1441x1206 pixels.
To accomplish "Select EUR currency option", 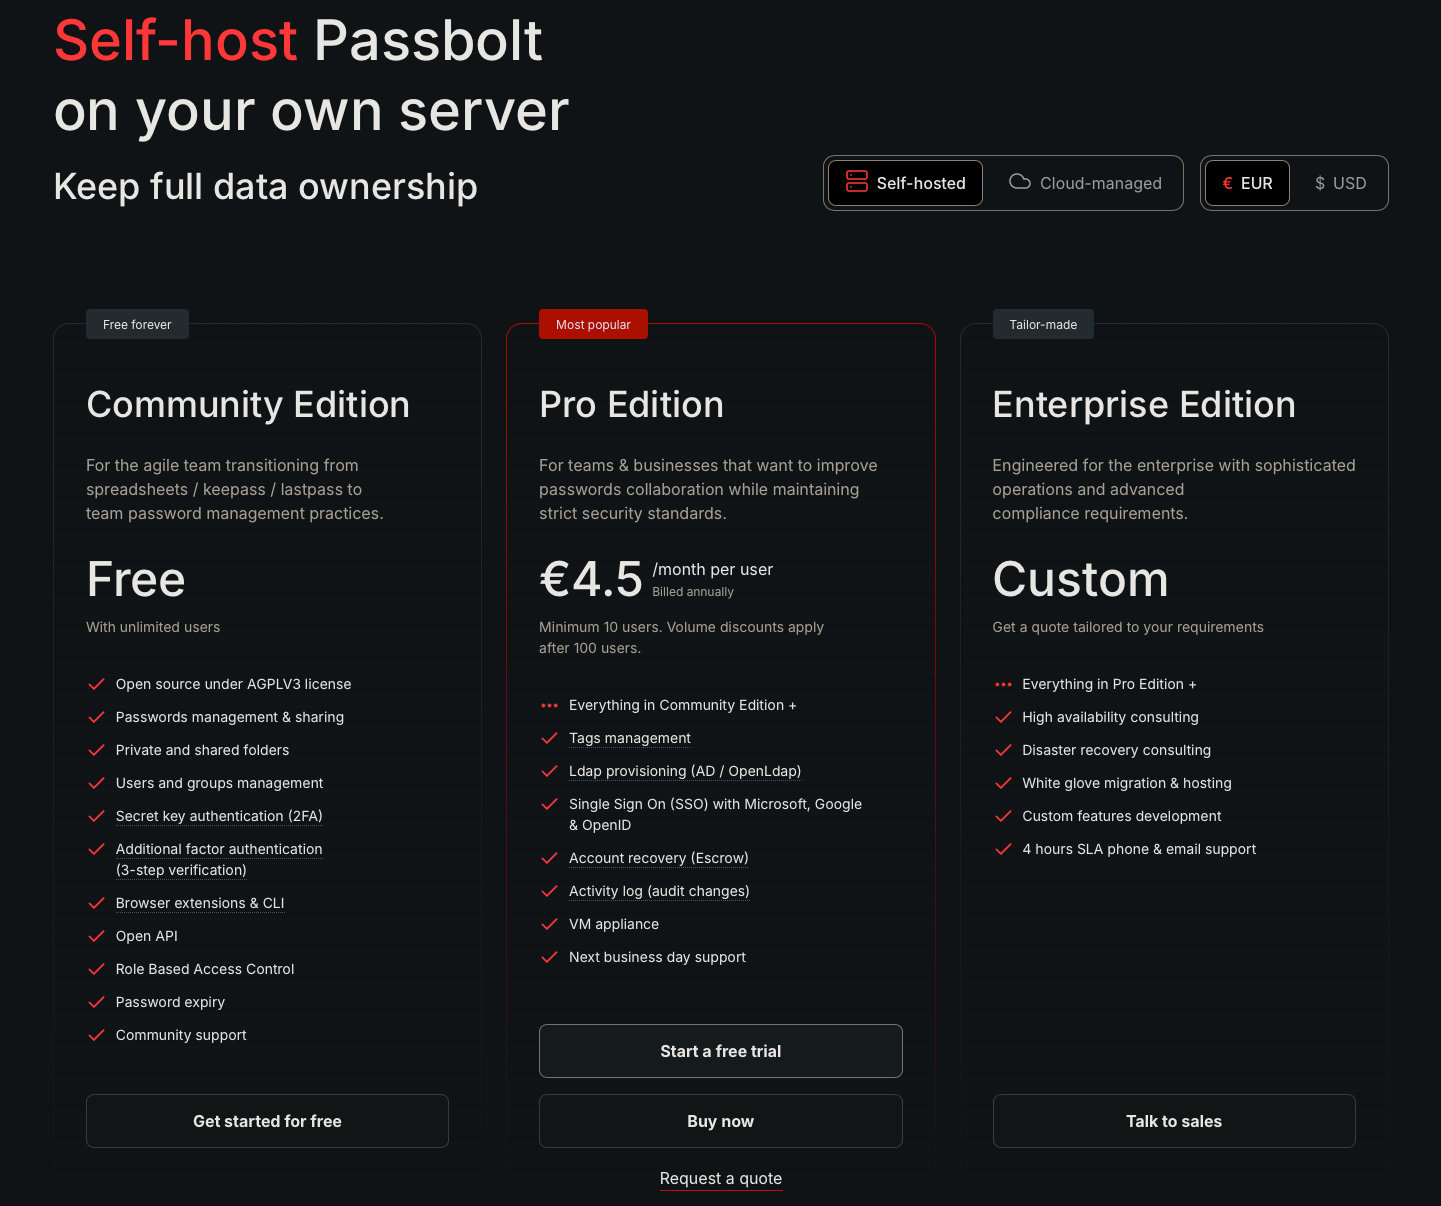I will point(1247,183).
